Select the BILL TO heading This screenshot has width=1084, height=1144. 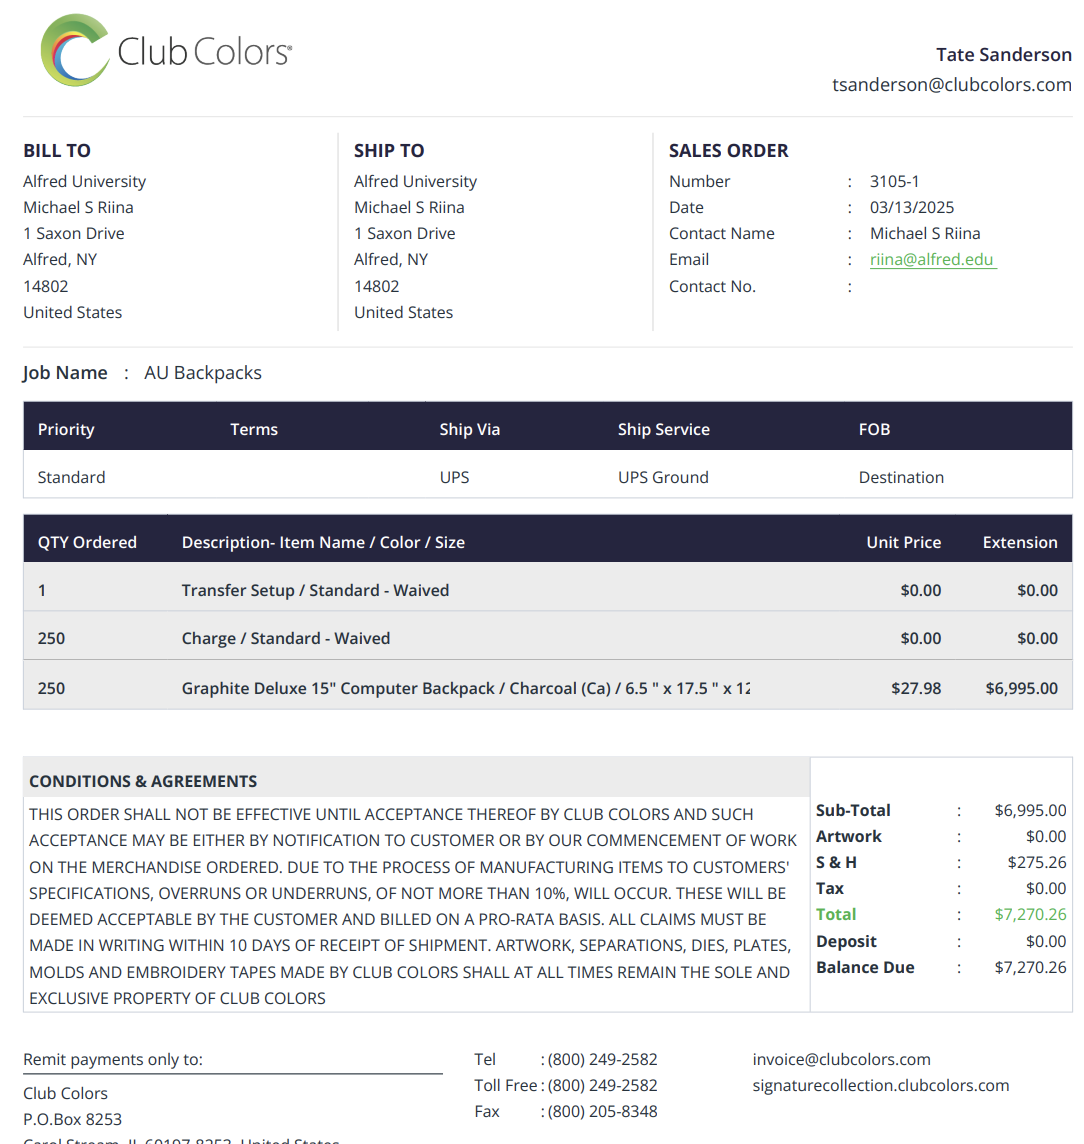[x=57, y=151]
